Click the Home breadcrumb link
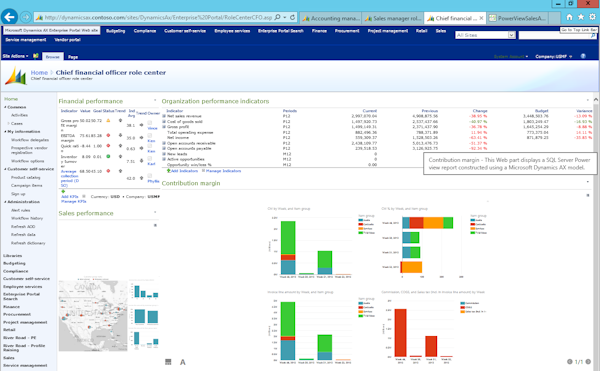 click(39, 72)
